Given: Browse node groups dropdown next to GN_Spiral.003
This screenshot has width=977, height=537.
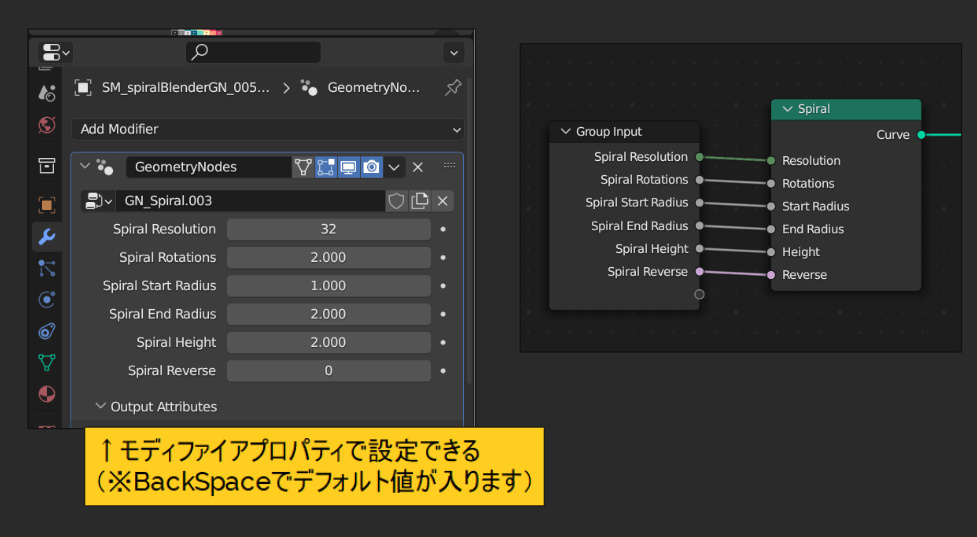Looking at the screenshot, I should 98,201.
